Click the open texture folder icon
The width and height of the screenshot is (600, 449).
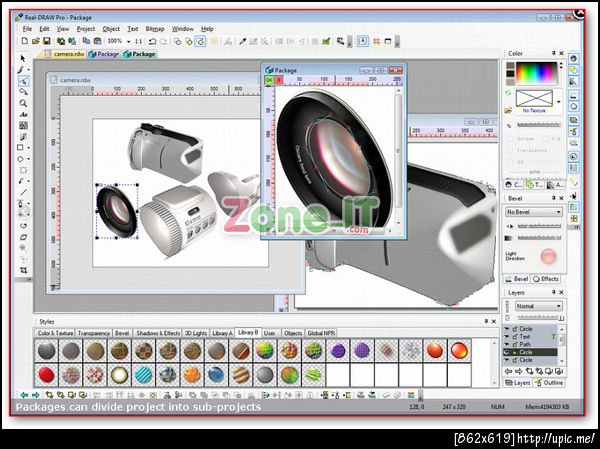coord(508,111)
